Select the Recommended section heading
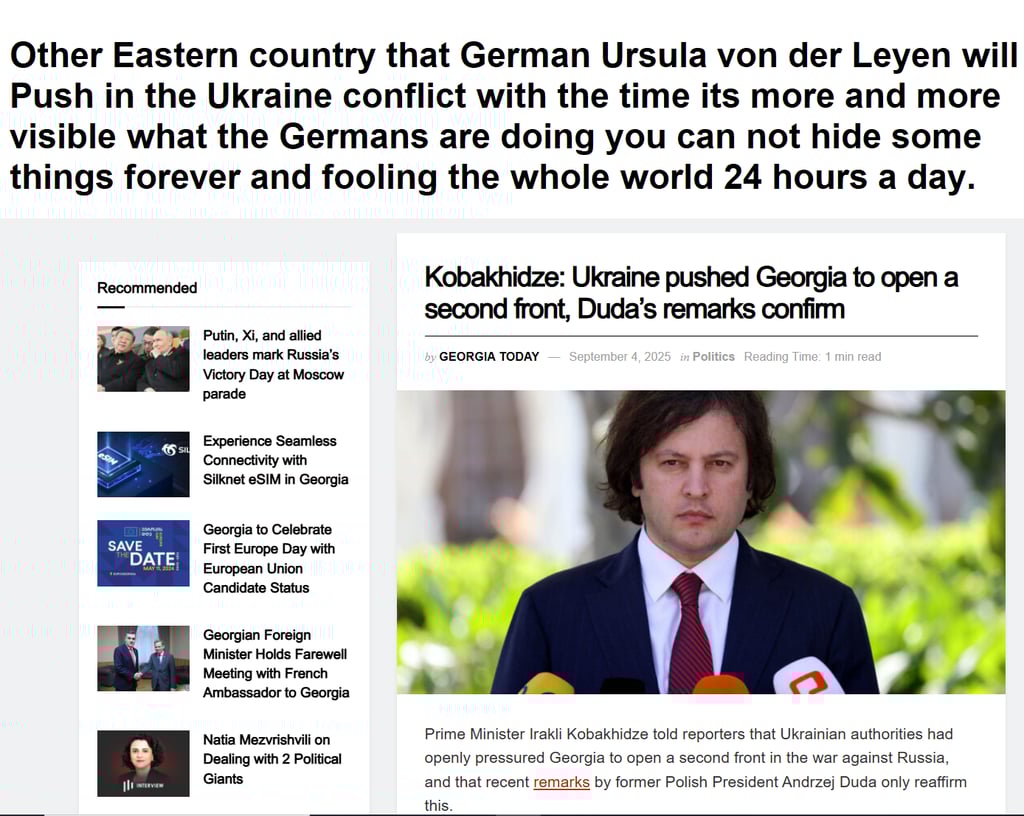This screenshot has height=816, width=1024. click(x=147, y=288)
